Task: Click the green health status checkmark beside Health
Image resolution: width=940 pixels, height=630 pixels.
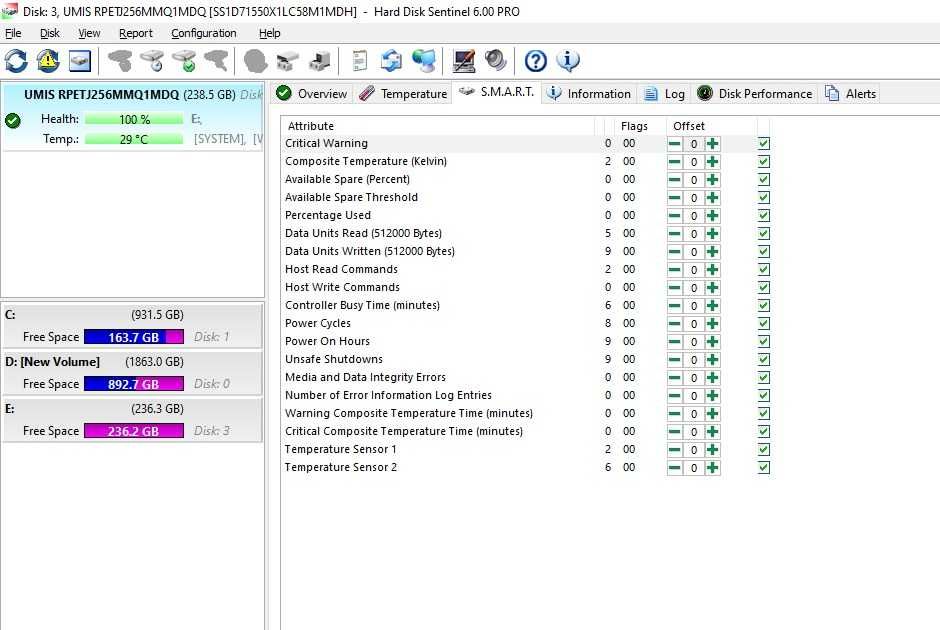Action: [13, 120]
